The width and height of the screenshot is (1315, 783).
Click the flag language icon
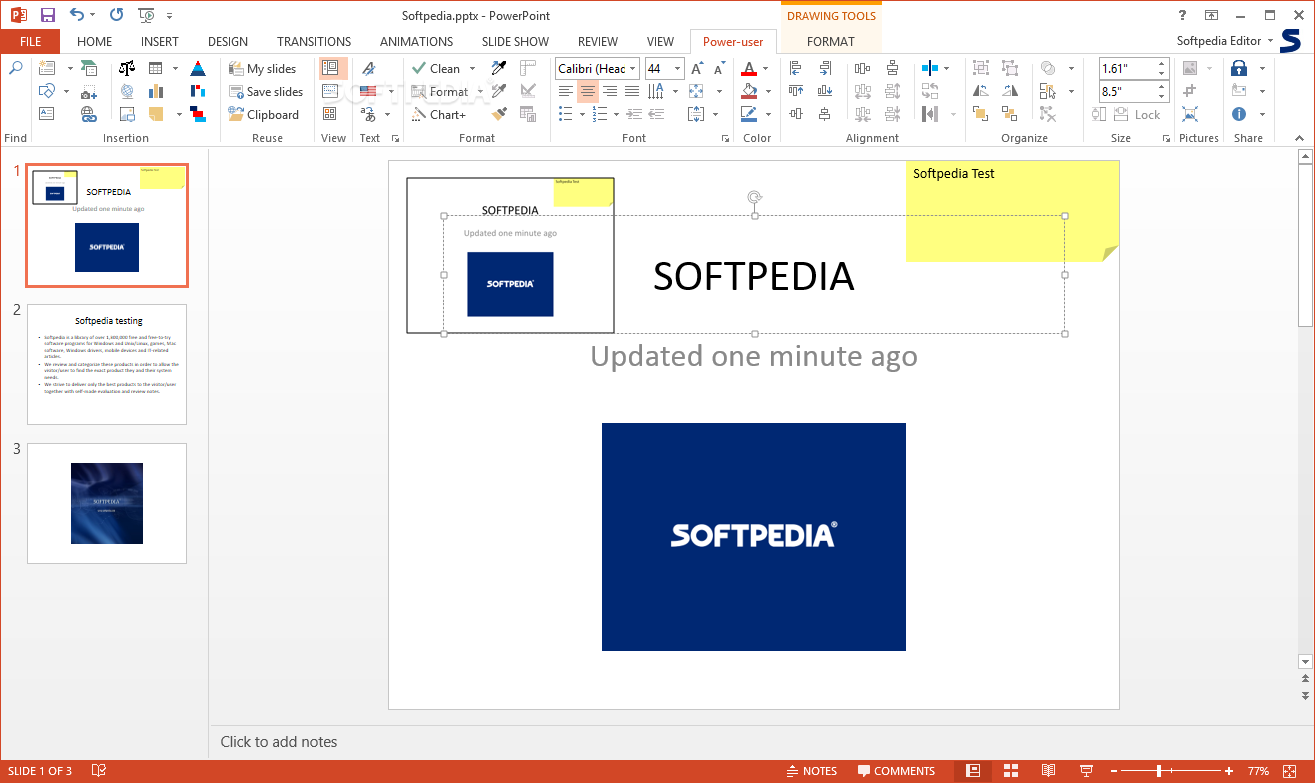pos(368,91)
